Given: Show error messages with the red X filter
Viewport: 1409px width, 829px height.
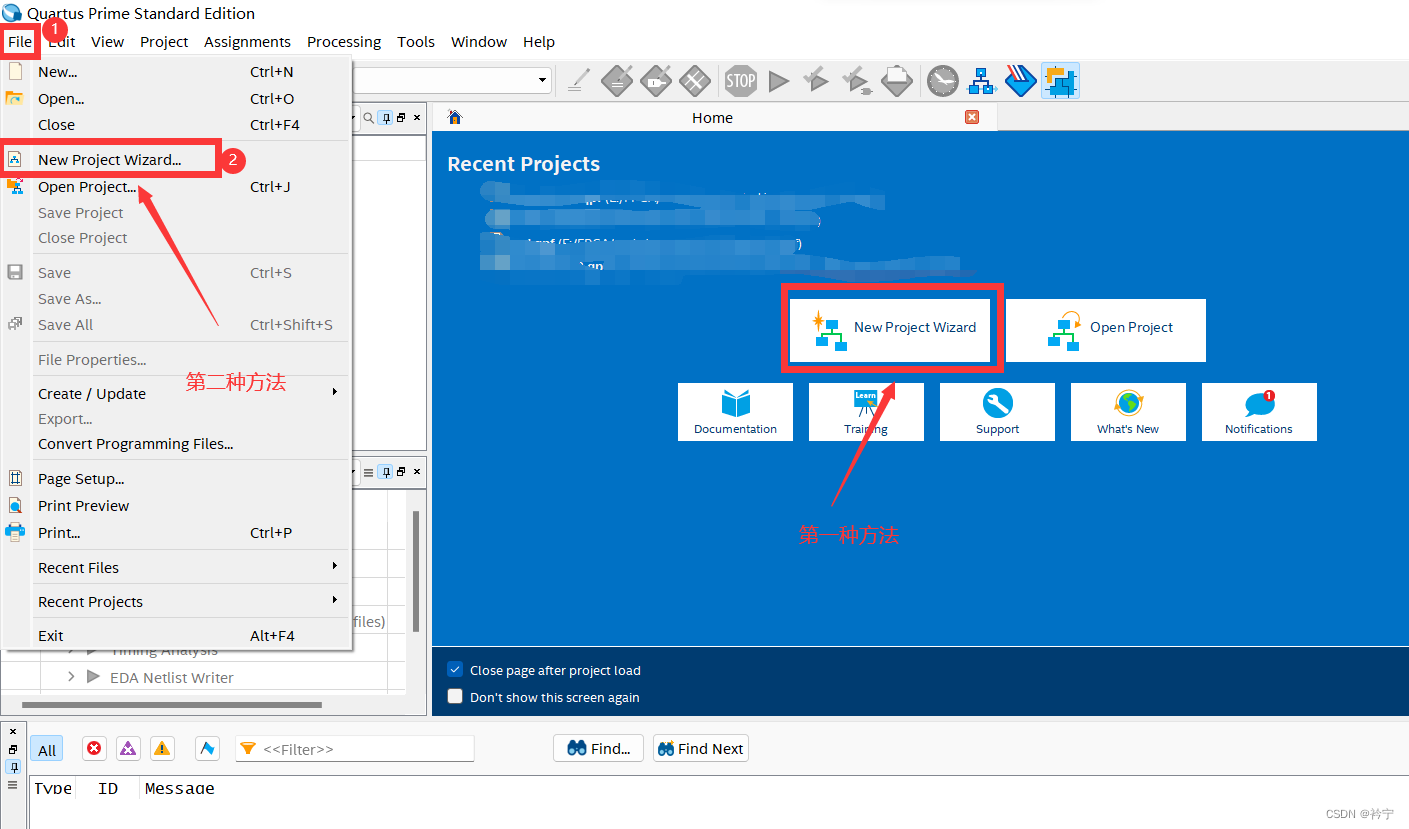Looking at the screenshot, I should pos(94,748).
